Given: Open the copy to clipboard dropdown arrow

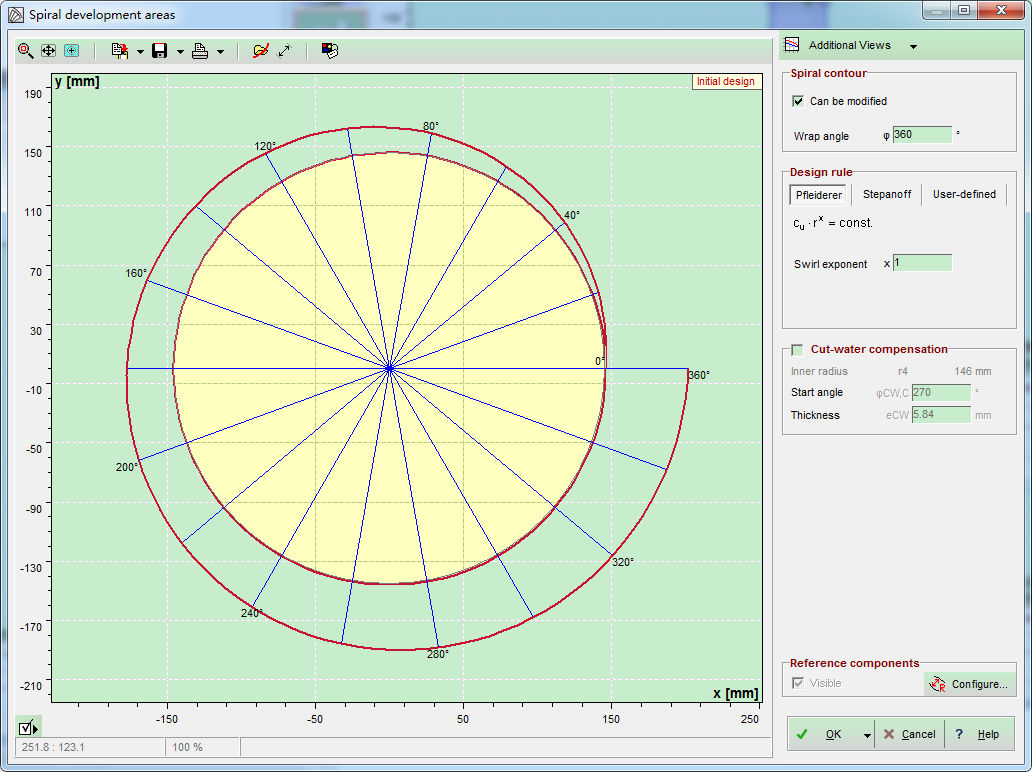Looking at the screenshot, I should click(x=140, y=51).
